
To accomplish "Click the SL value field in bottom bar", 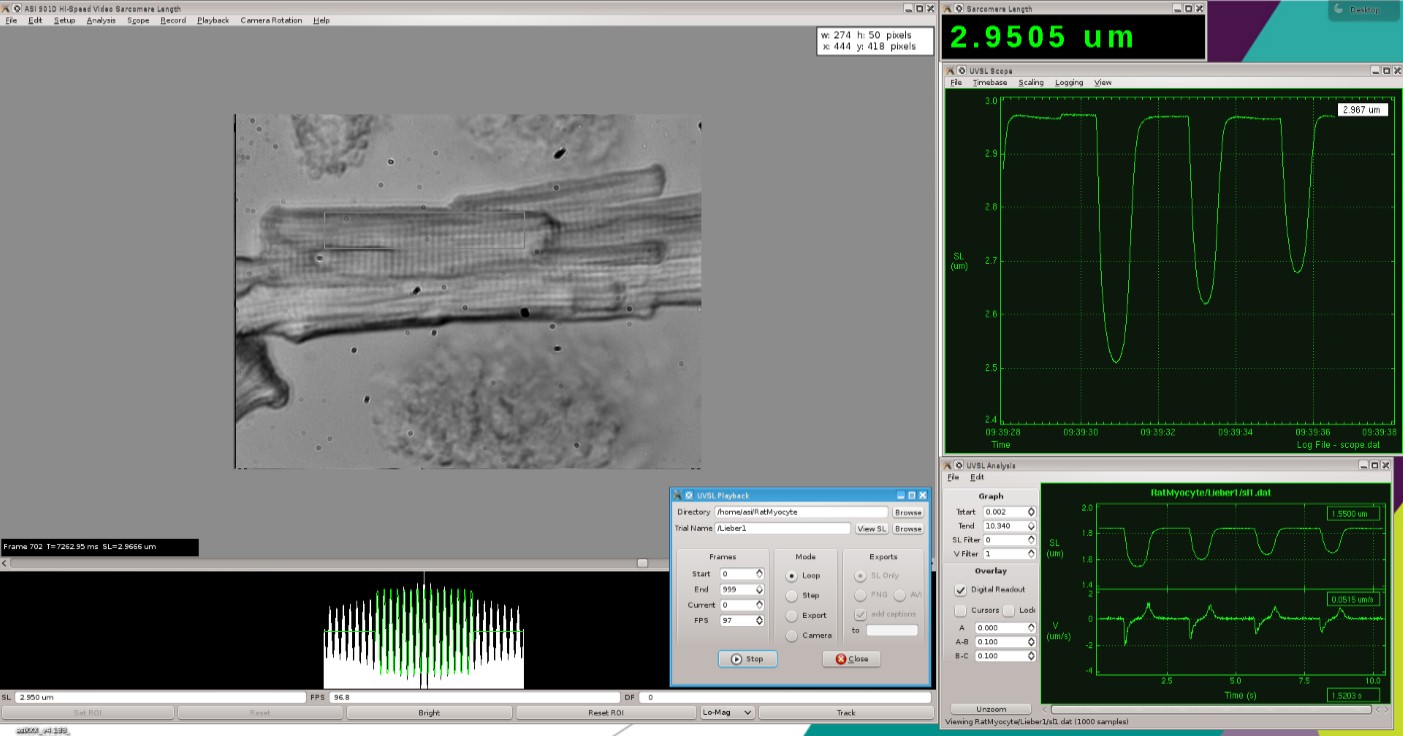I will (160, 697).
